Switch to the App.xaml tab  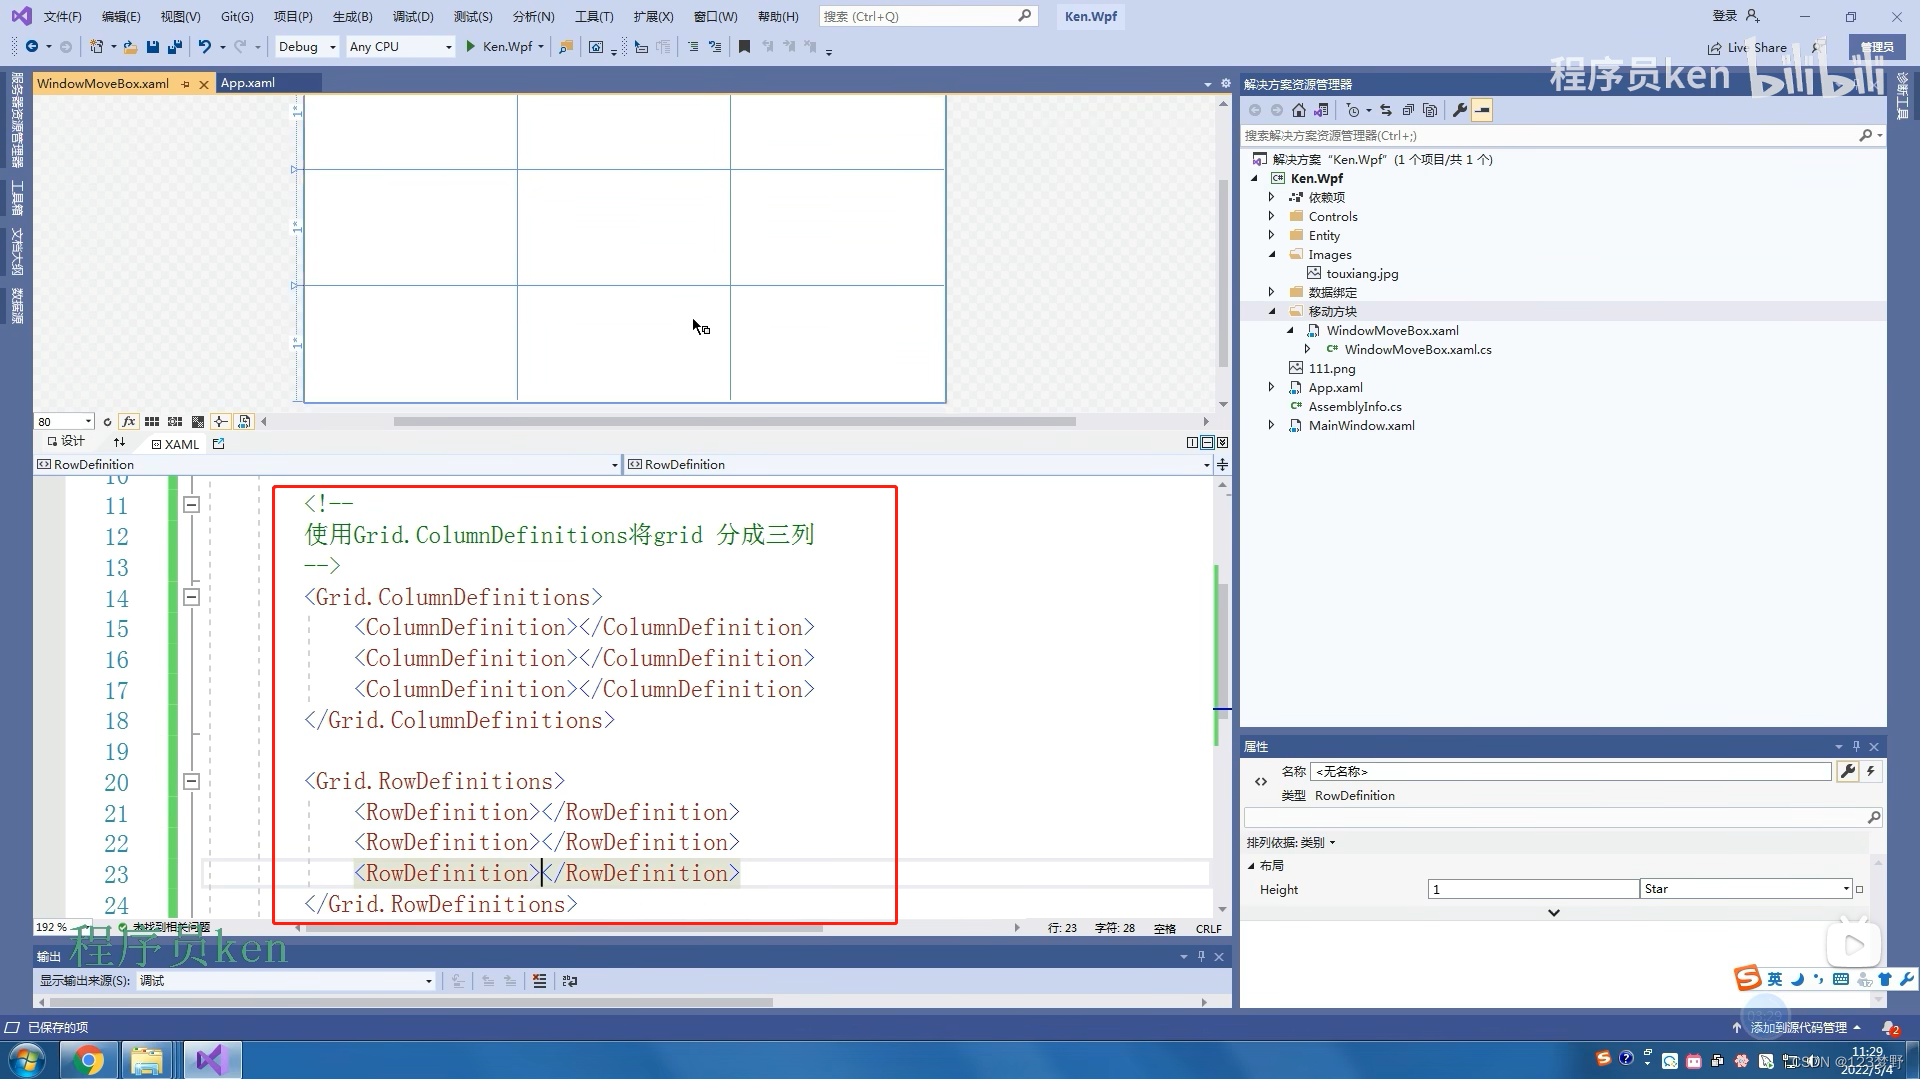tap(247, 83)
